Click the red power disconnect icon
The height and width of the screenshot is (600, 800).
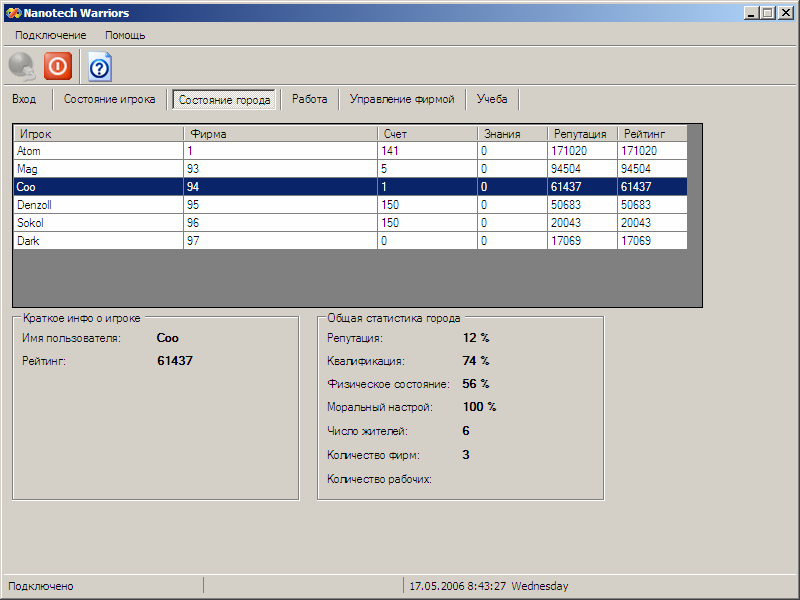[58, 66]
